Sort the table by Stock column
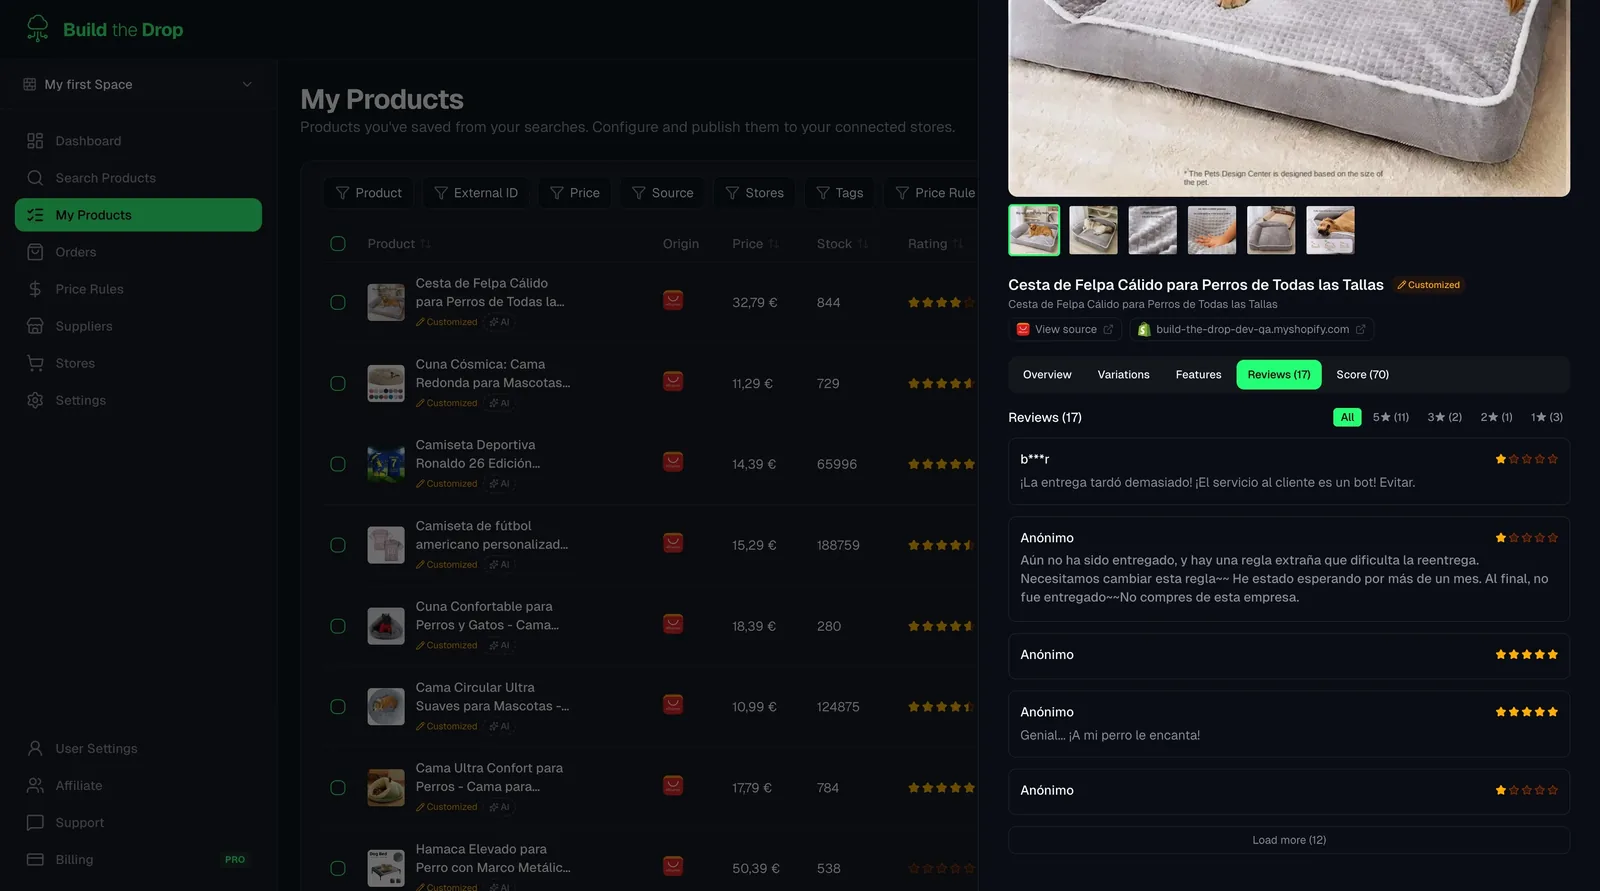The height and width of the screenshot is (891, 1600). click(x=842, y=244)
